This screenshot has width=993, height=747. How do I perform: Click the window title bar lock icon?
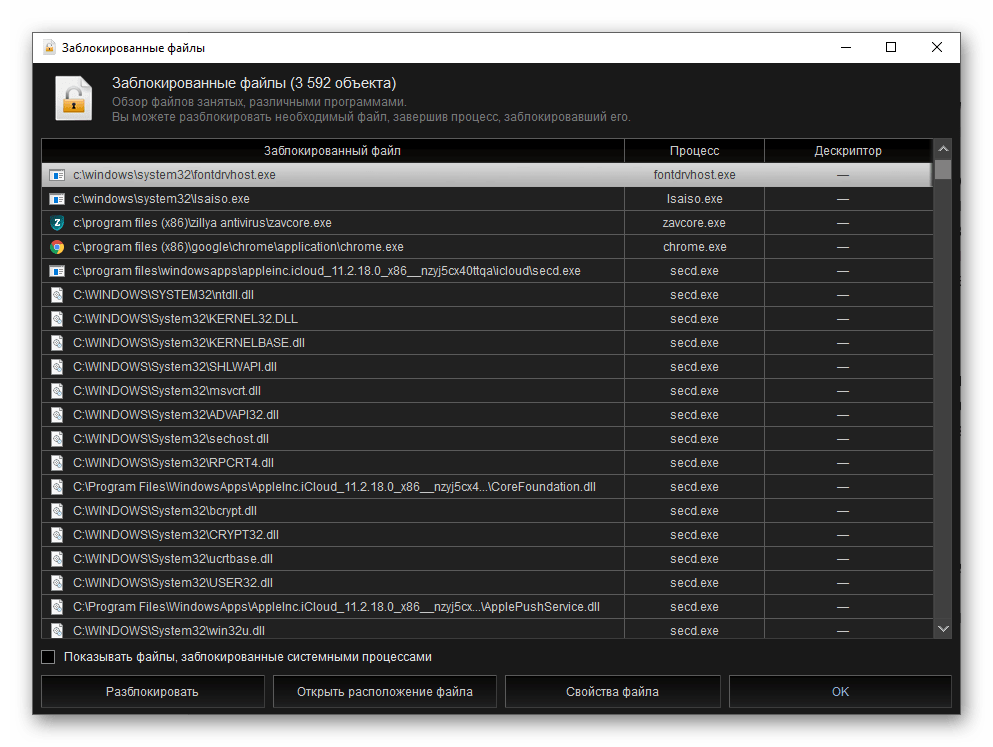click(x=49, y=47)
